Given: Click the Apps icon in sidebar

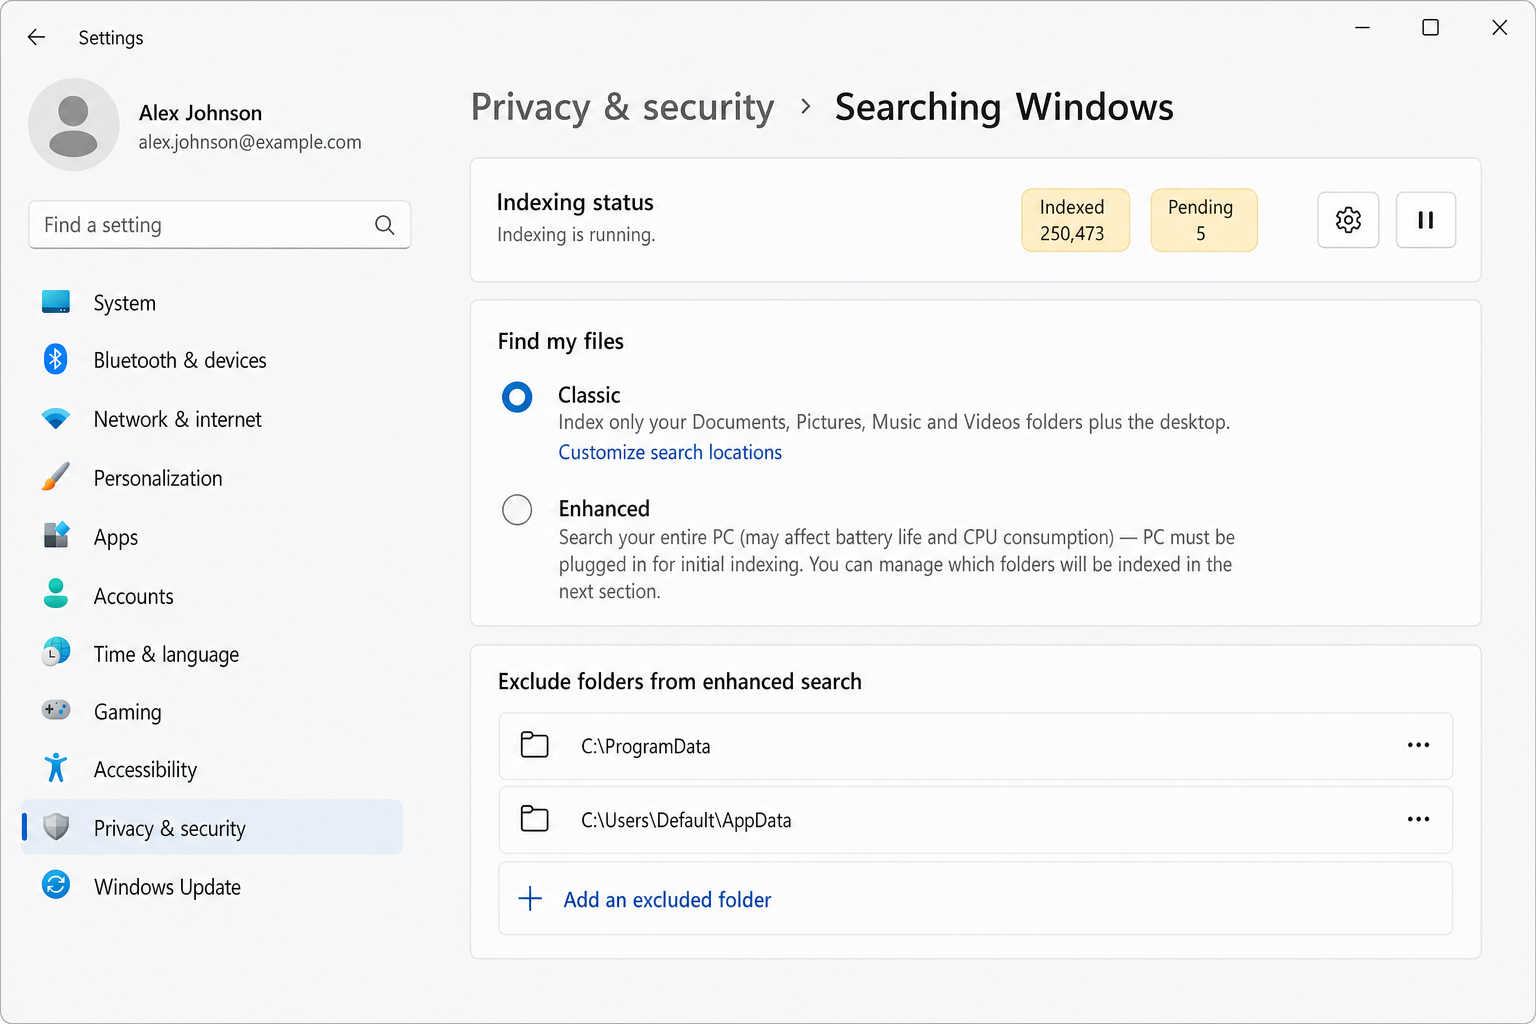Looking at the screenshot, I should (x=56, y=536).
